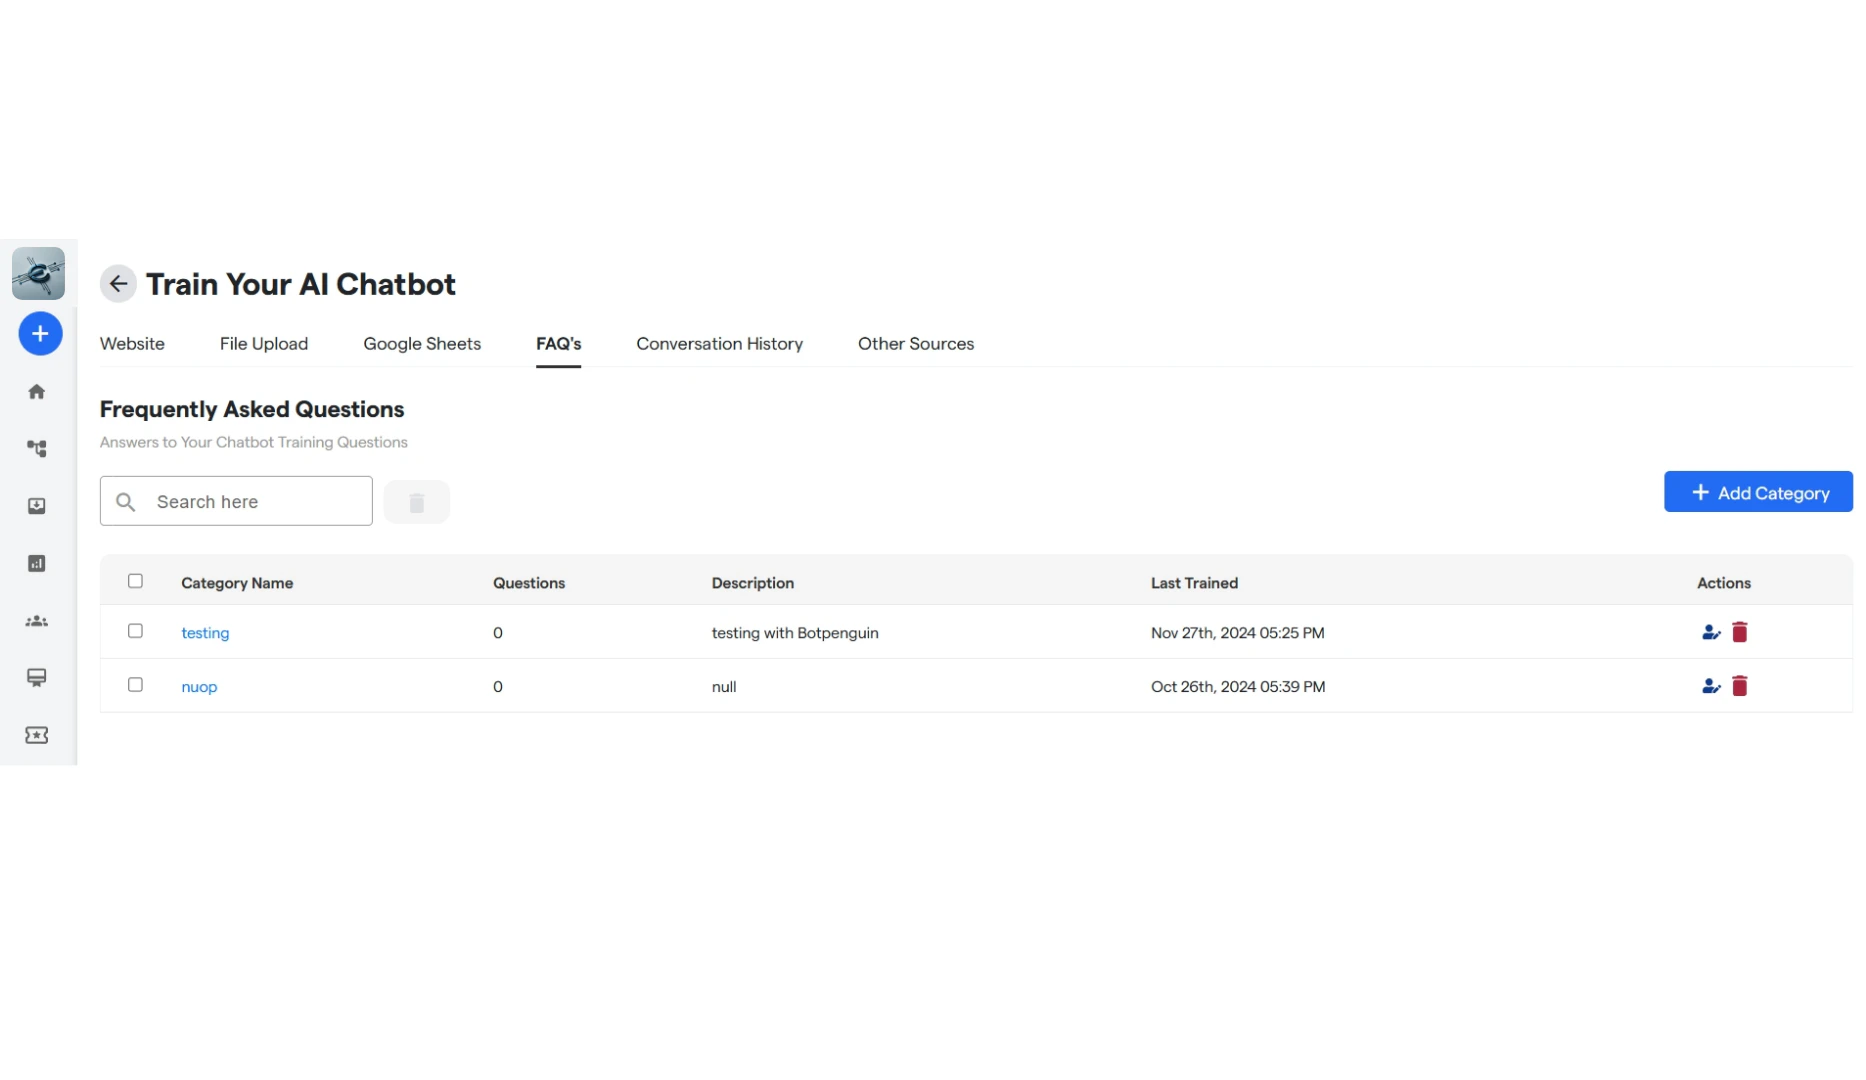The image size is (1866, 1080).
Task: Click the Category Name column header
Action: coord(237,583)
